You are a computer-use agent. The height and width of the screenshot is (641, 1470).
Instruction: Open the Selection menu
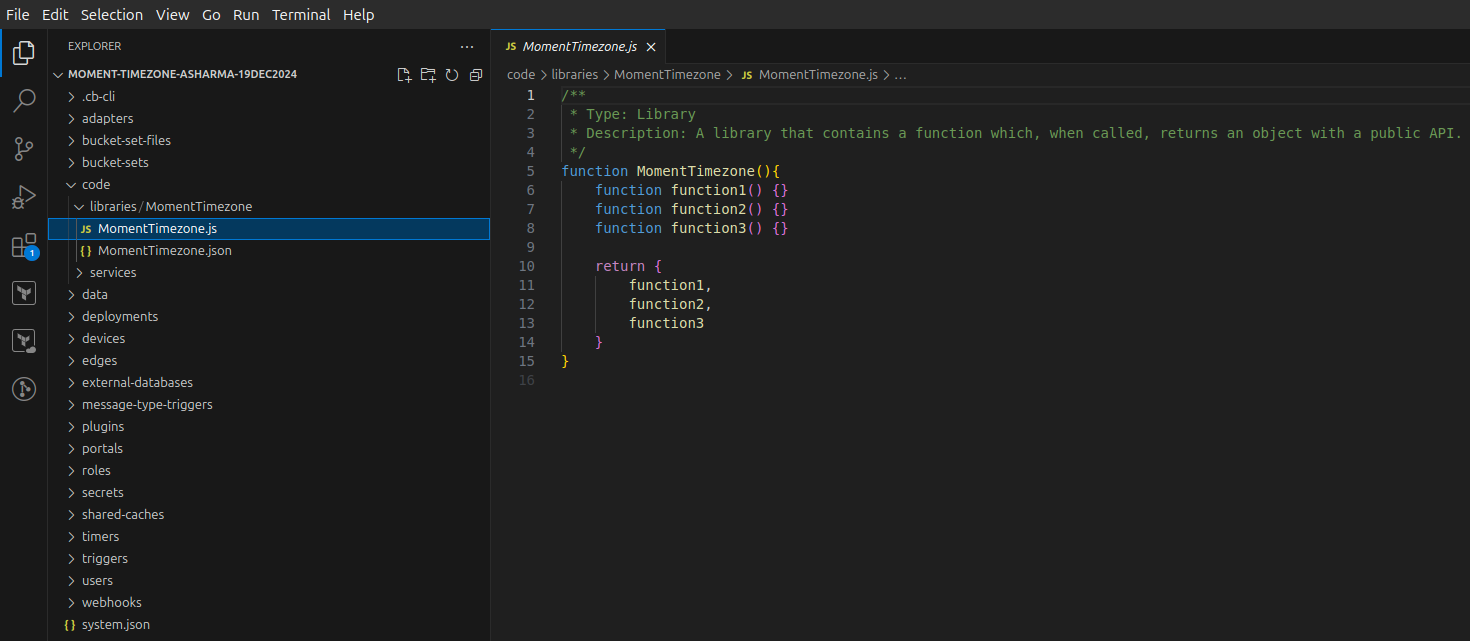pos(112,15)
